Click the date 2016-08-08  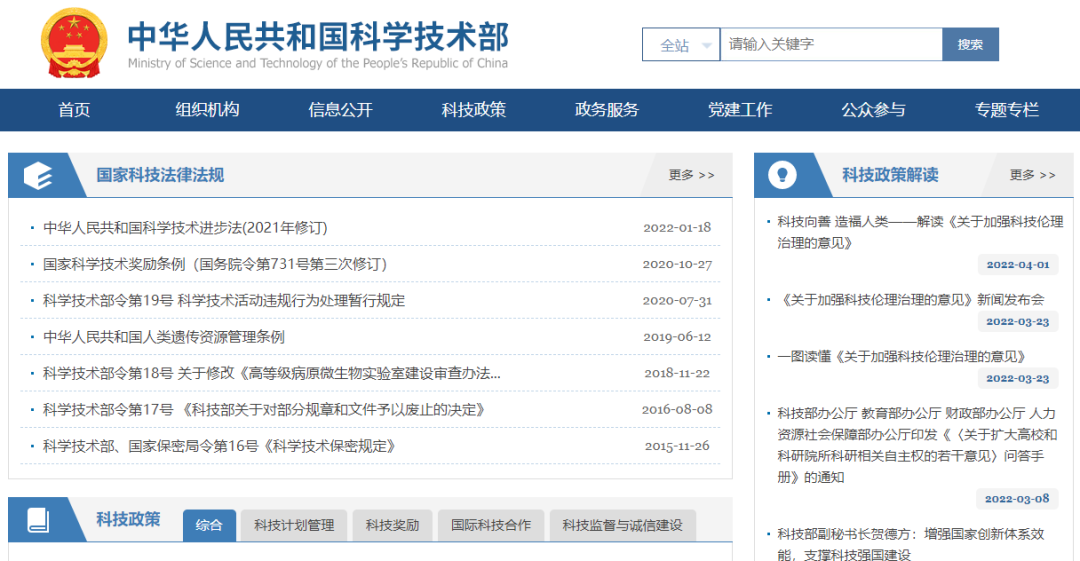coord(677,409)
